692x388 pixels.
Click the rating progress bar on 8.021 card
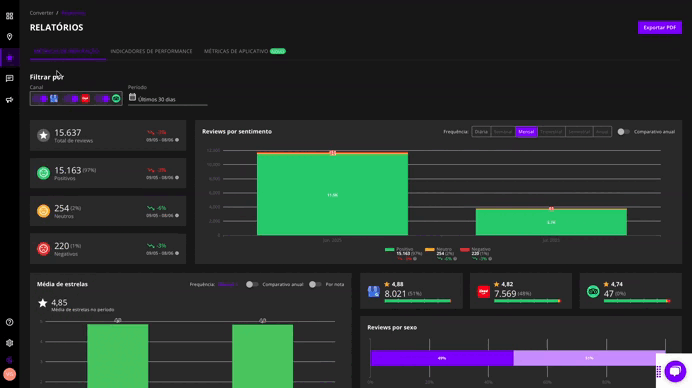pos(417,301)
